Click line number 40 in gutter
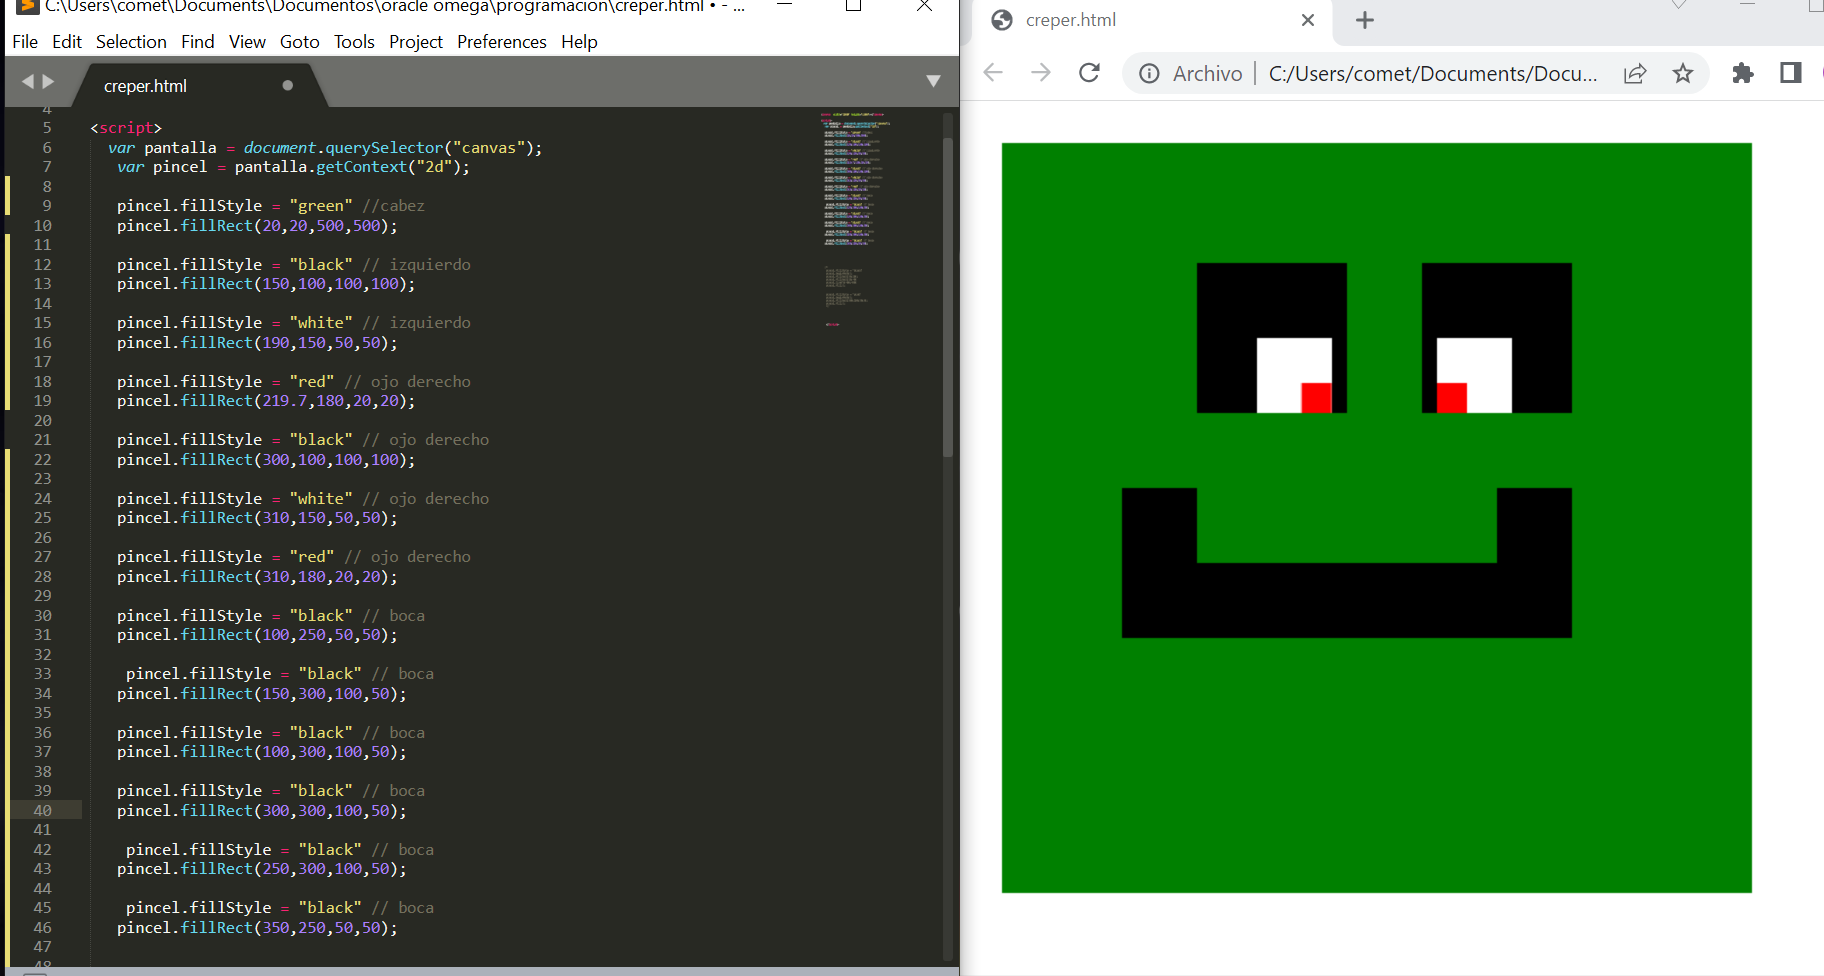This screenshot has width=1824, height=976. [42, 811]
